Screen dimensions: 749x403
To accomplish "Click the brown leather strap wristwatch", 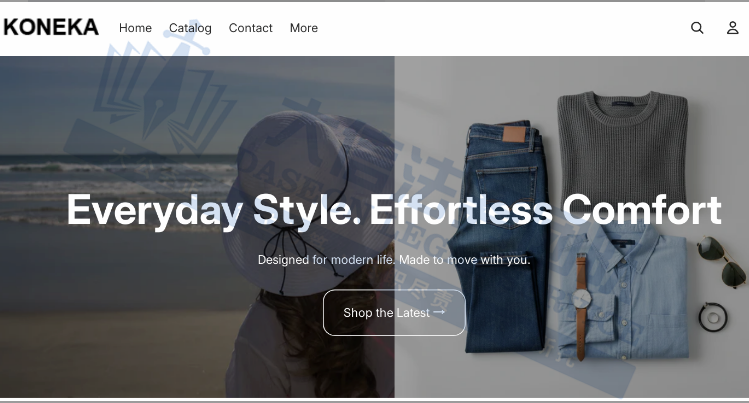I will click(x=581, y=300).
